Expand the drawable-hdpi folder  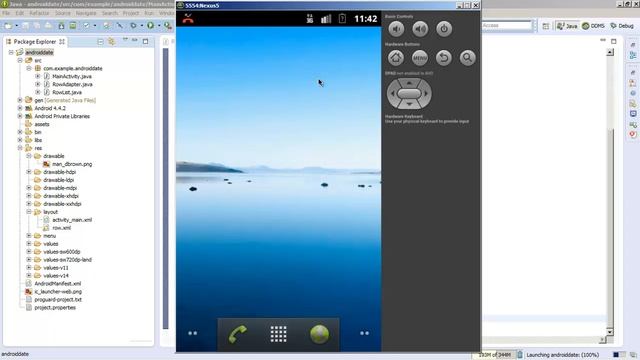click(29, 172)
